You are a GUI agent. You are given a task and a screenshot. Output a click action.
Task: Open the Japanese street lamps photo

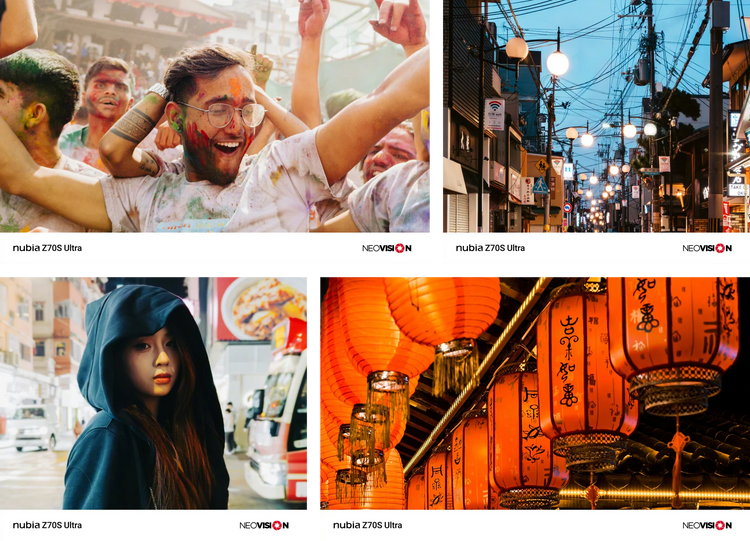point(596,116)
